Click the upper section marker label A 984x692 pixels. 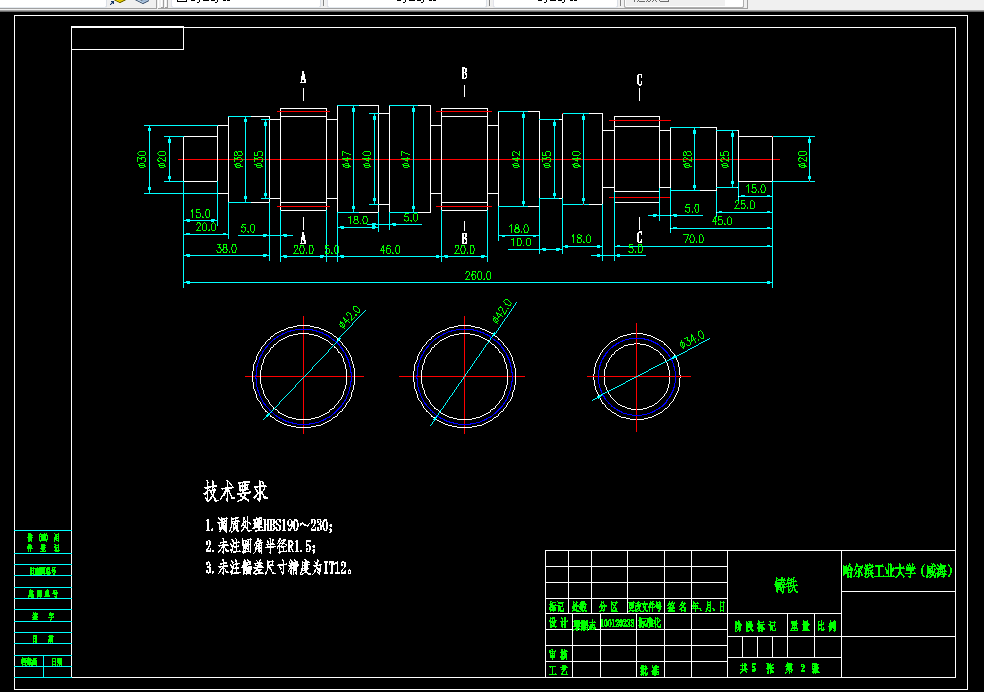(303, 78)
